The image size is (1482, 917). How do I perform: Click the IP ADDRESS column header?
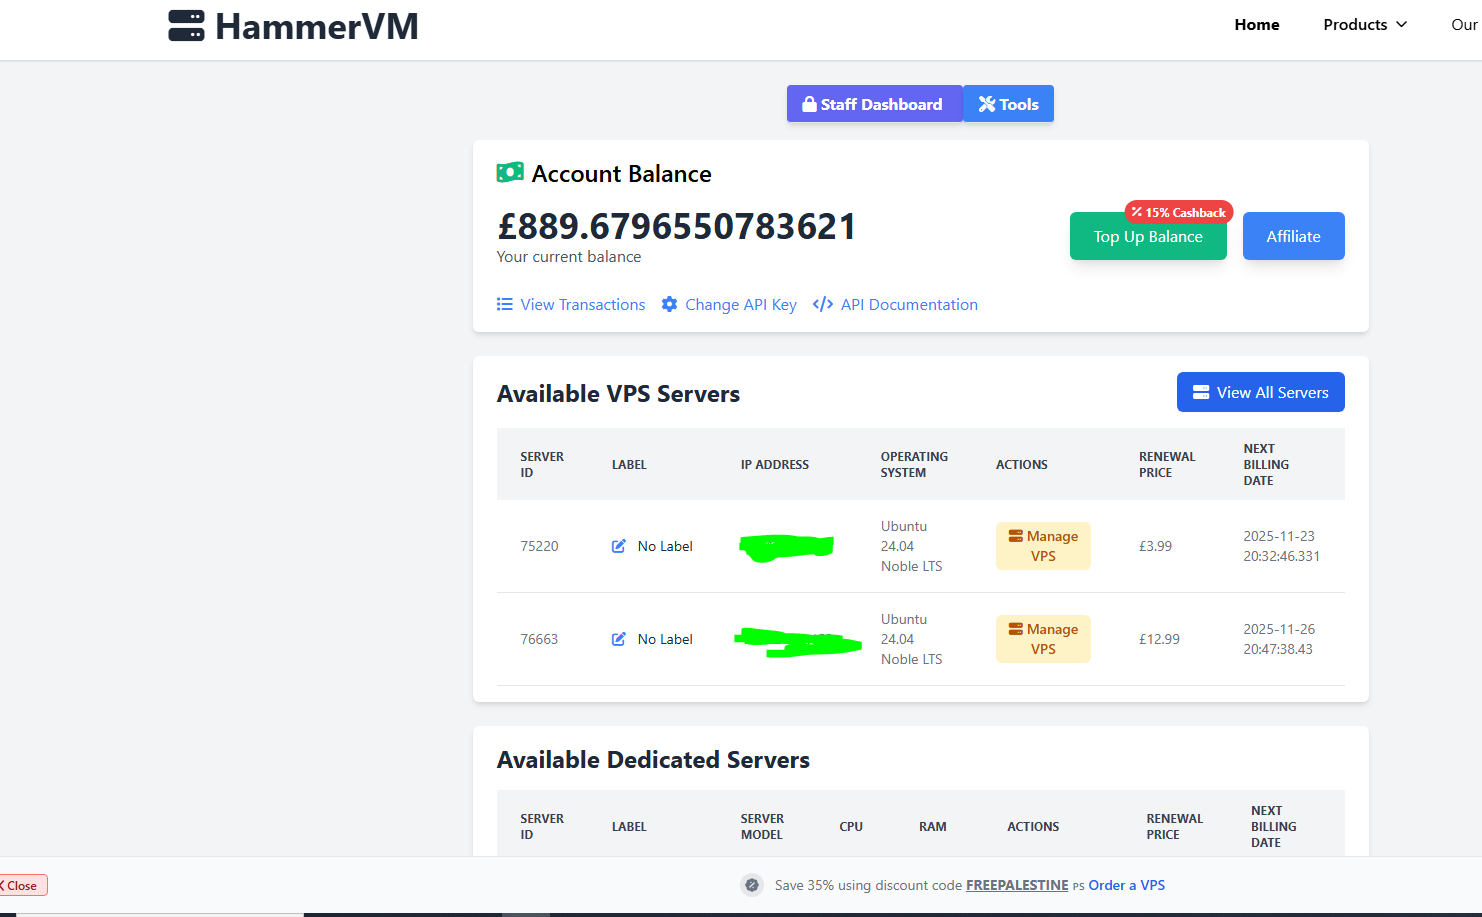[775, 465]
